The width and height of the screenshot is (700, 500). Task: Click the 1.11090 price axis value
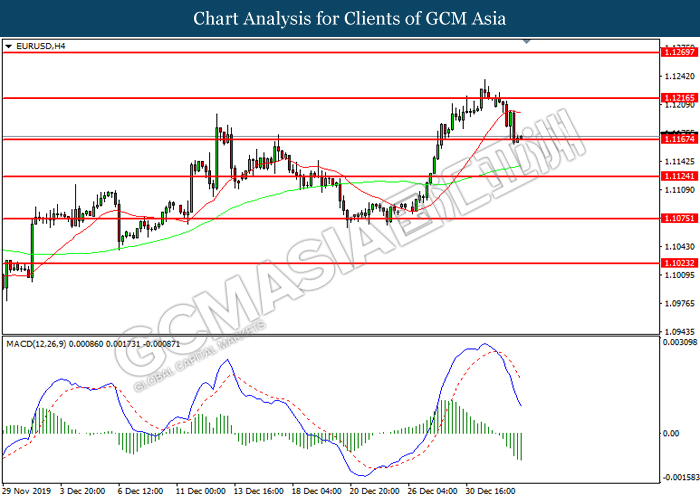[679, 190]
